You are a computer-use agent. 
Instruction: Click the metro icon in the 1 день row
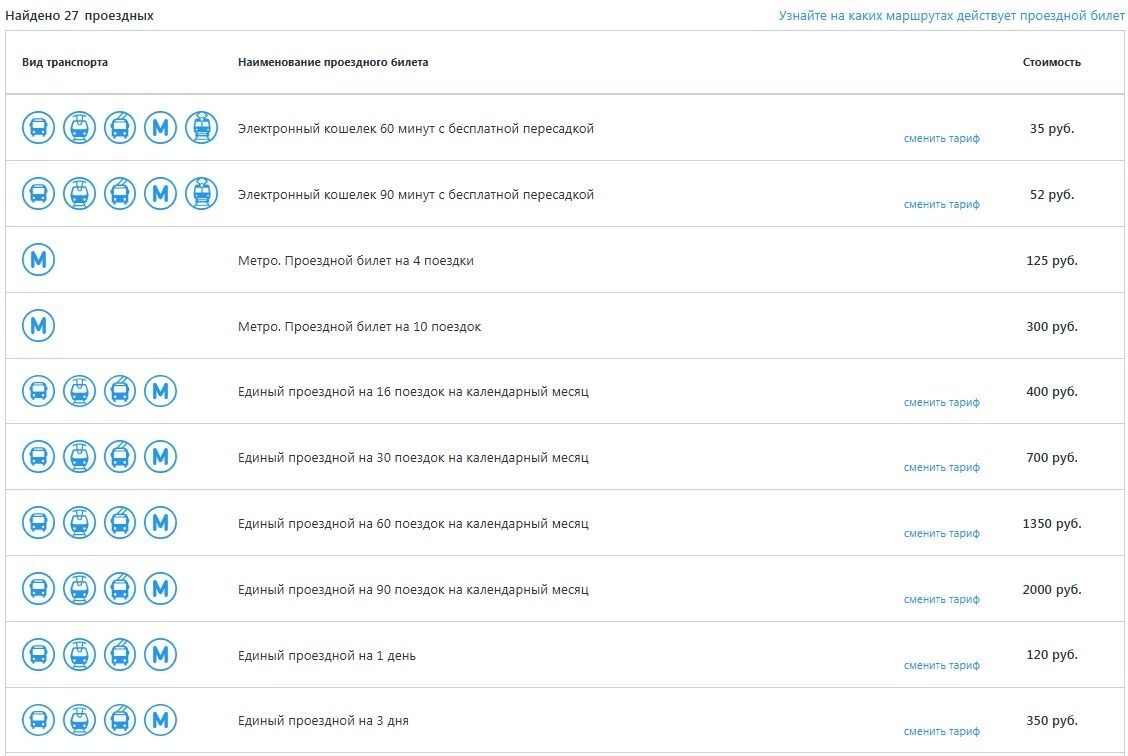pos(160,655)
